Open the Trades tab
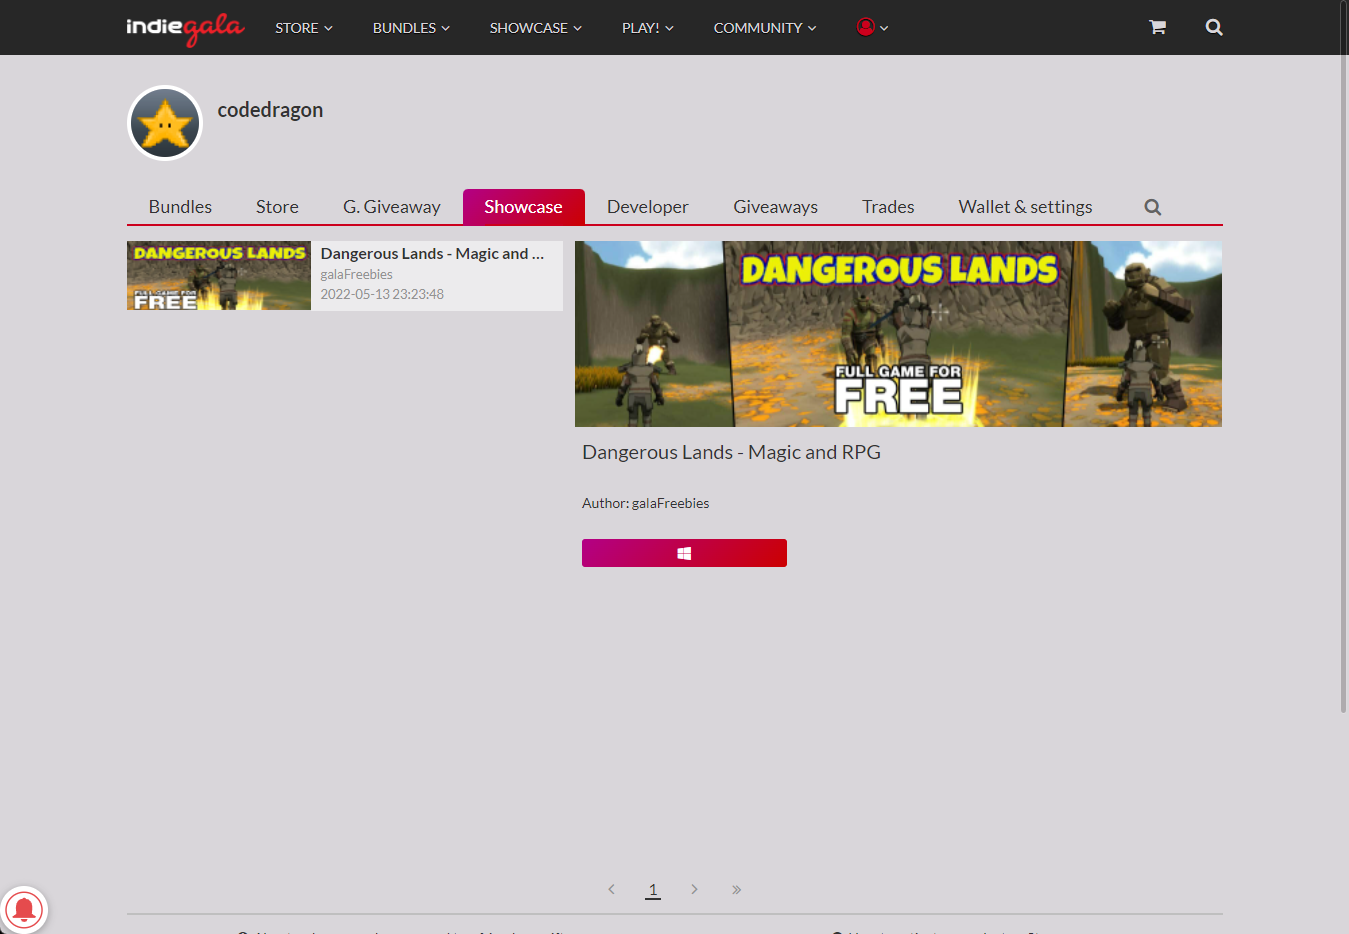Viewport: 1349px width, 934px height. click(888, 207)
